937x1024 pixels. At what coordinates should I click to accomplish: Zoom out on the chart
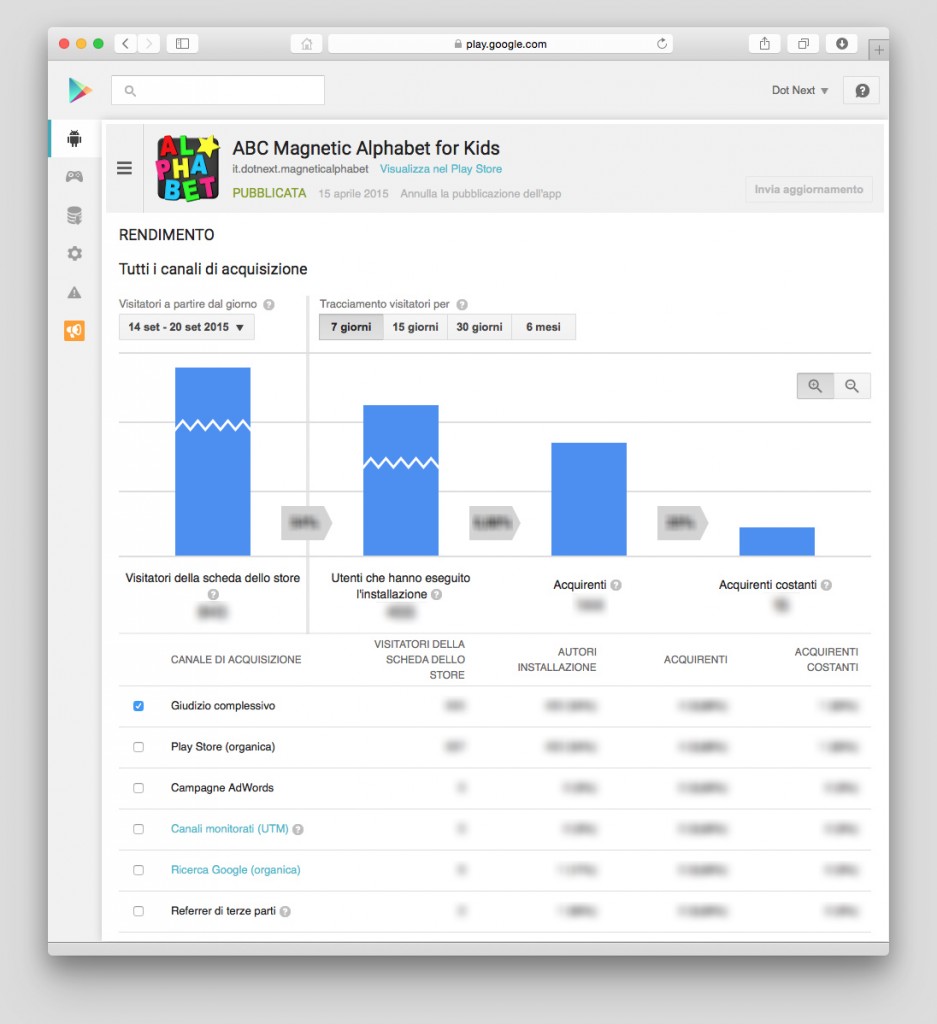(852, 386)
